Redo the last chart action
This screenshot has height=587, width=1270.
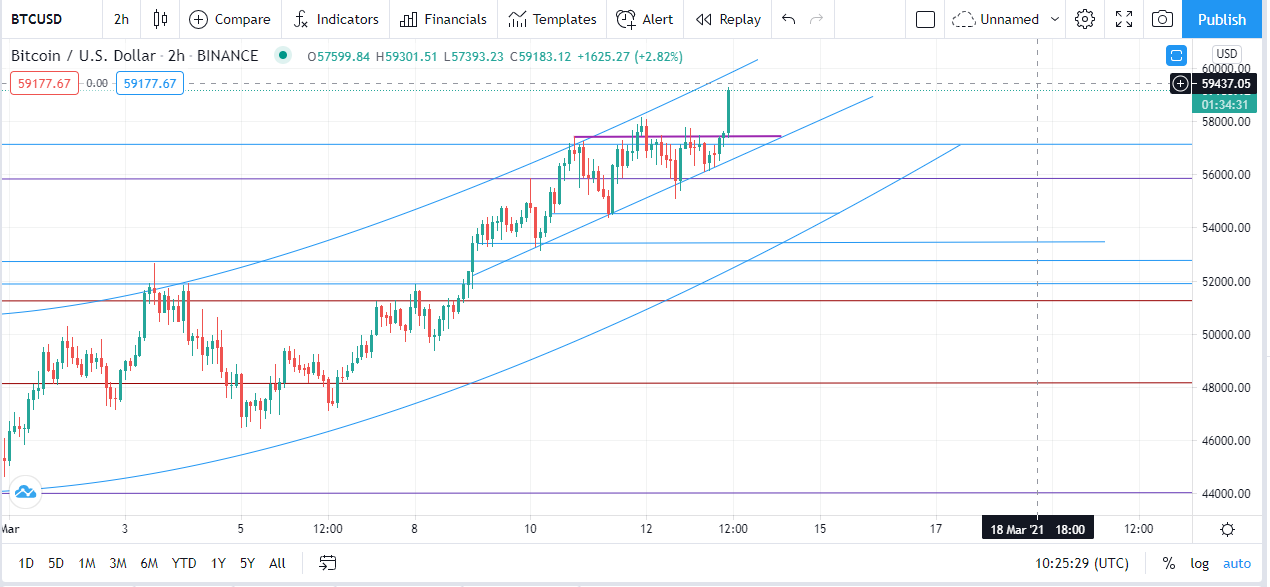coord(817,19)
